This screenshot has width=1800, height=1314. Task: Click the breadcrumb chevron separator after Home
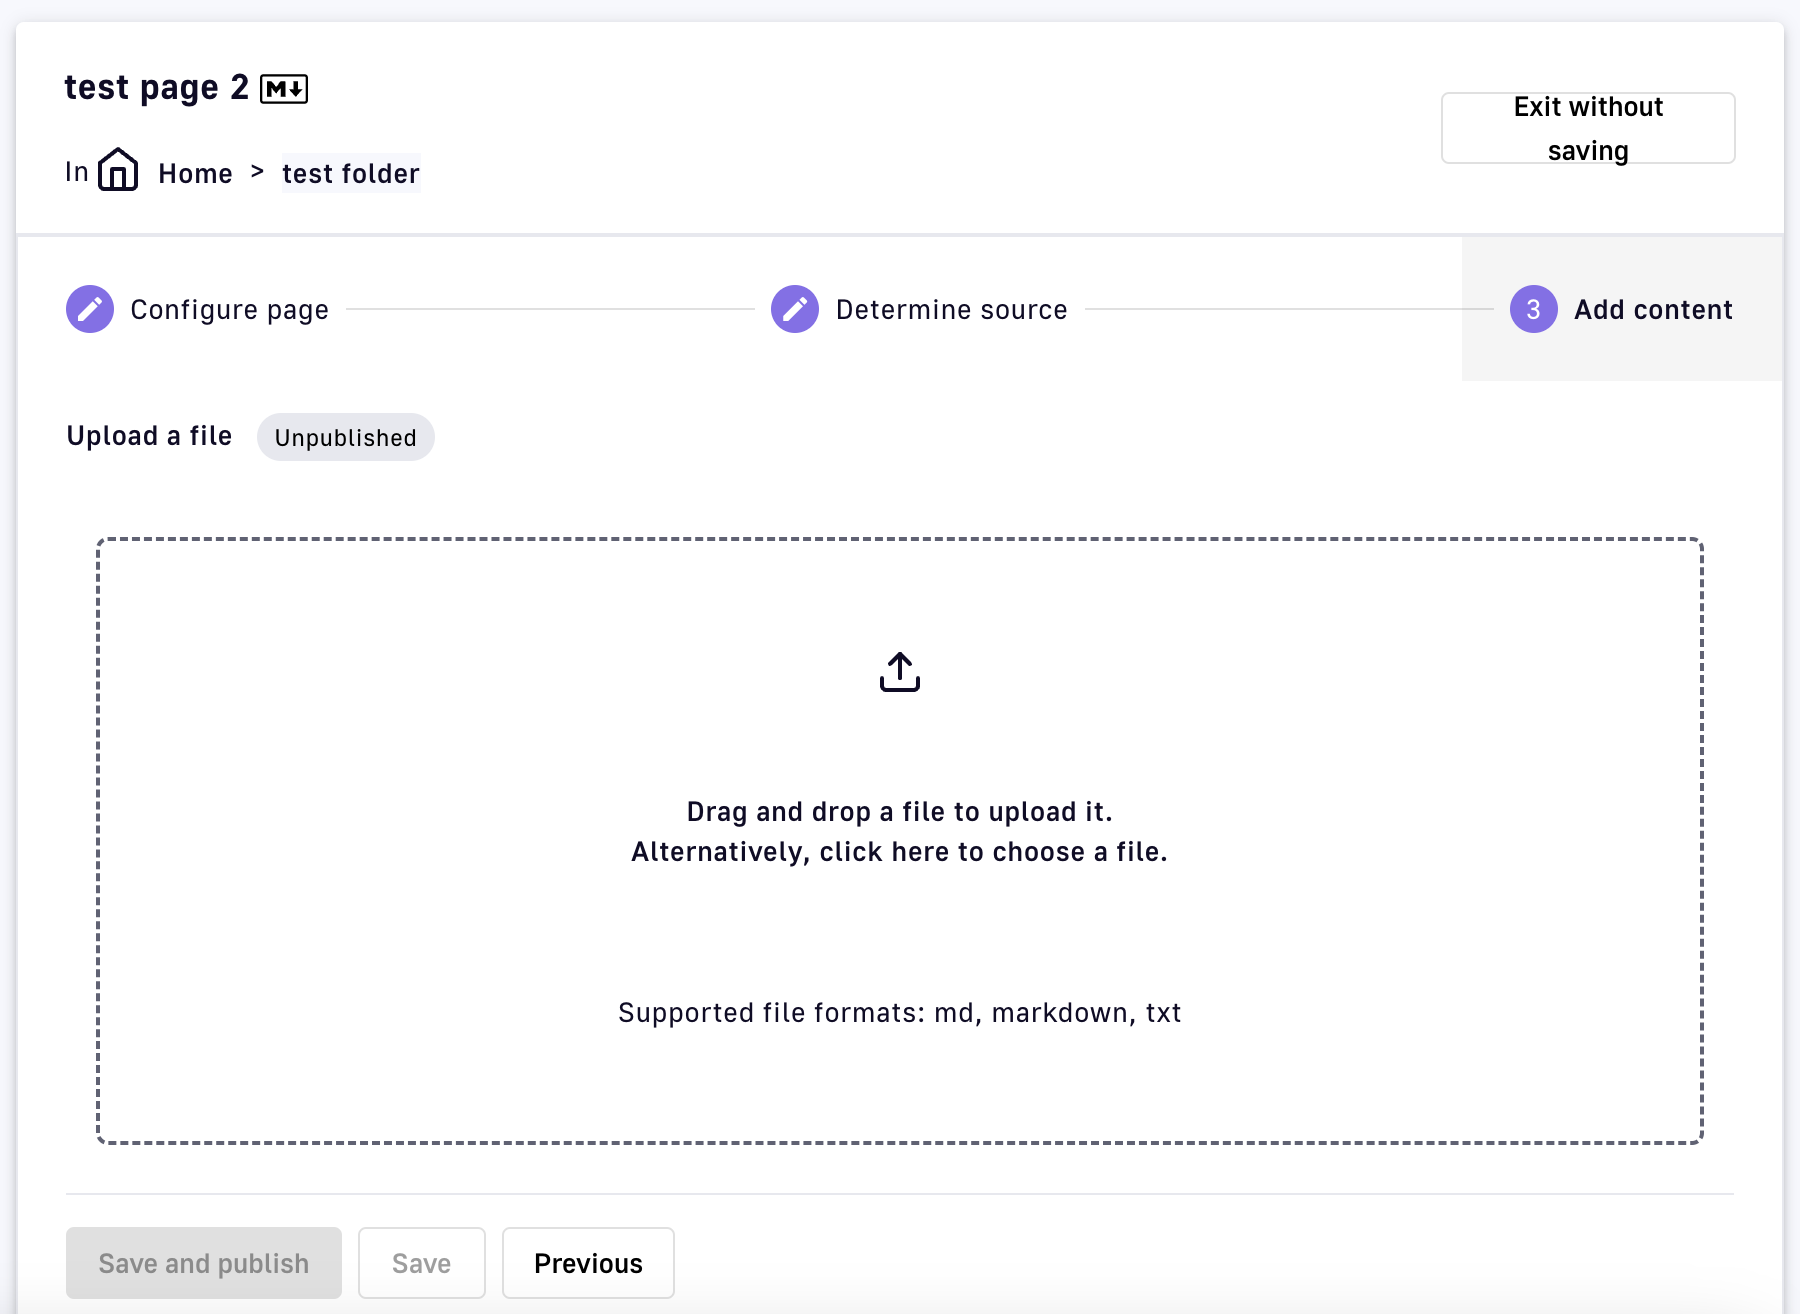258,172
